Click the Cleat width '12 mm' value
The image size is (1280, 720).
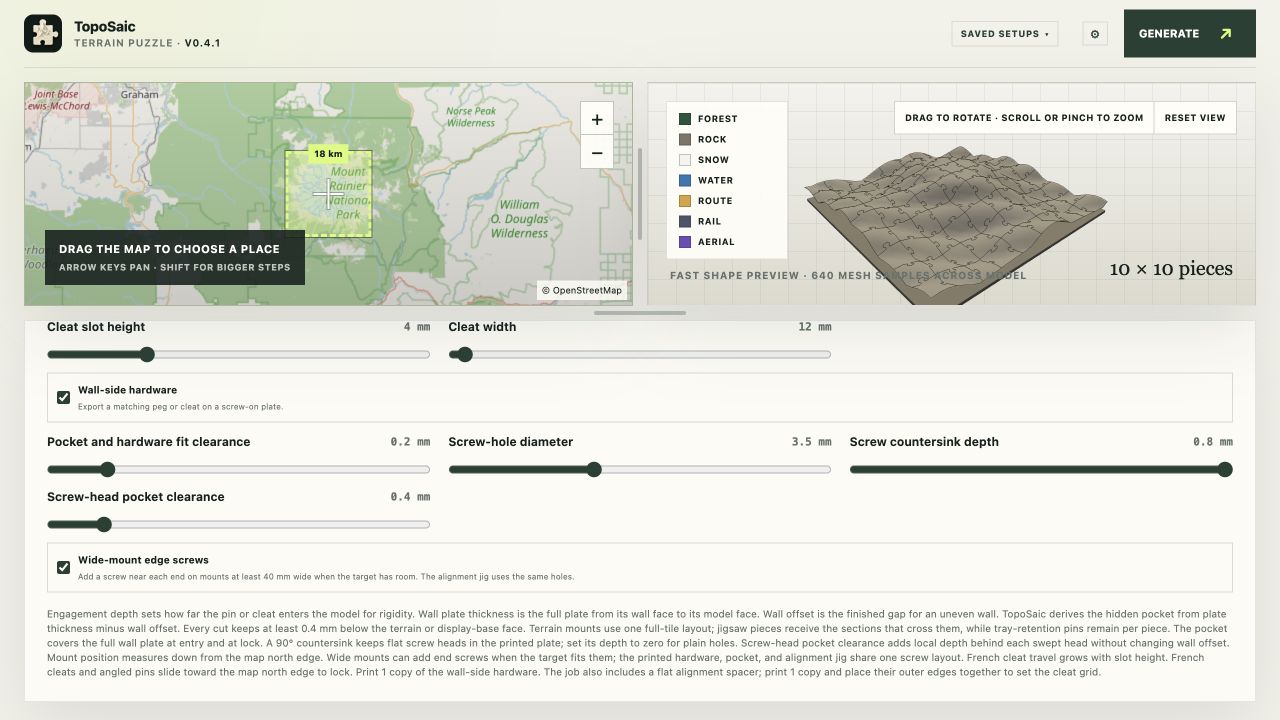point(815,327)
